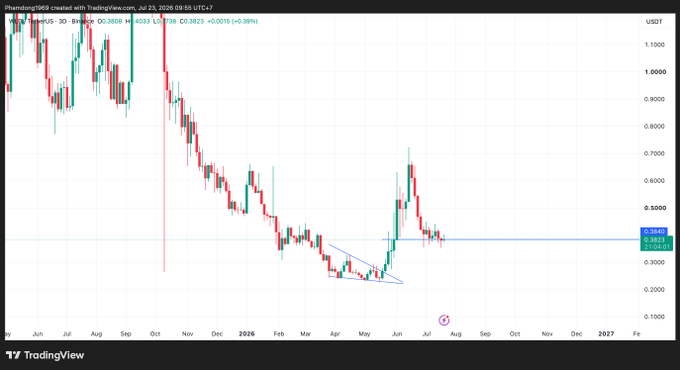Click the 2026 year label on time axis
Viewport: 680px width, 370px height.
pos(247,334)
